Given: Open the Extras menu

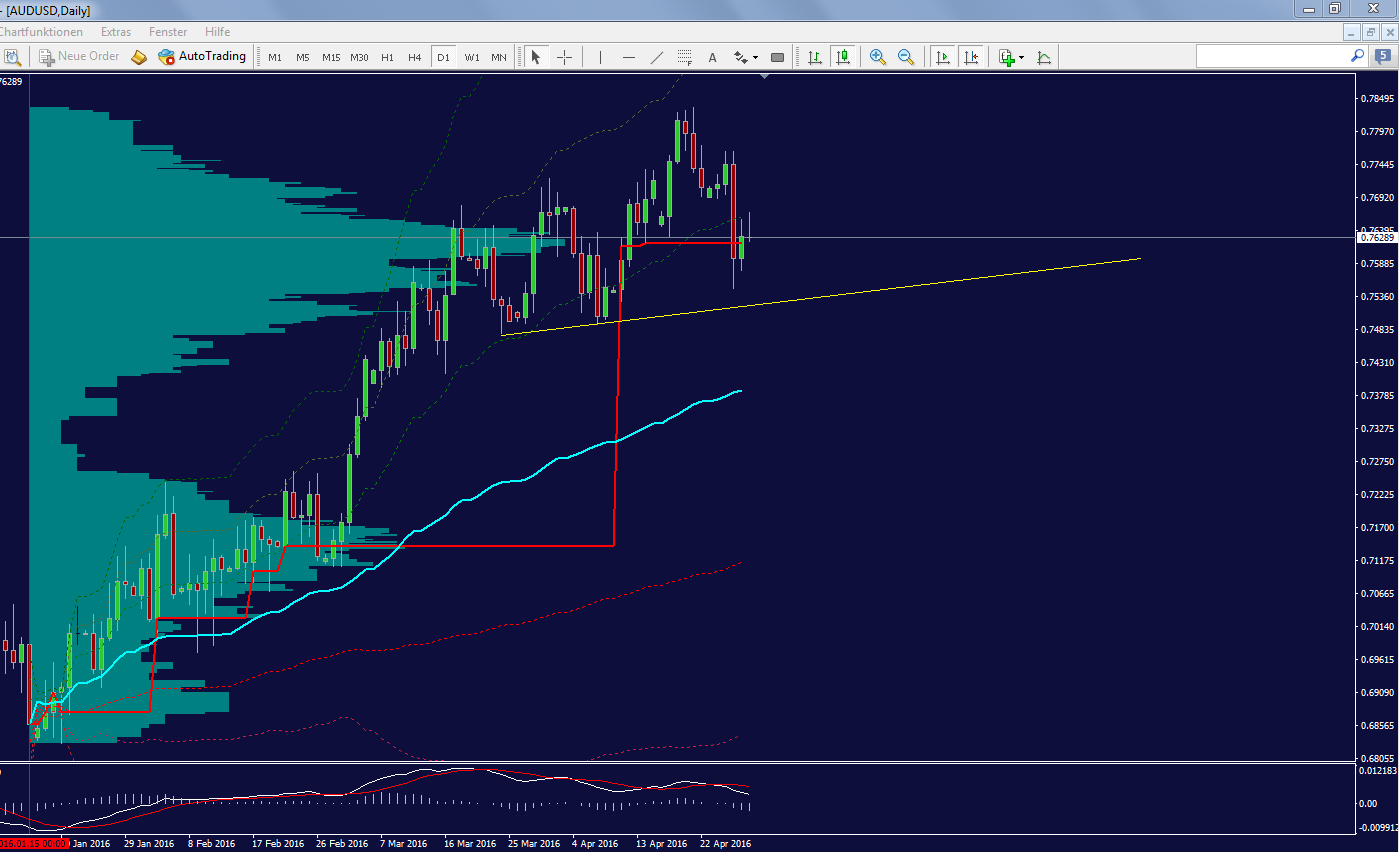Looking at the screenshot, I should coord(116,32).
